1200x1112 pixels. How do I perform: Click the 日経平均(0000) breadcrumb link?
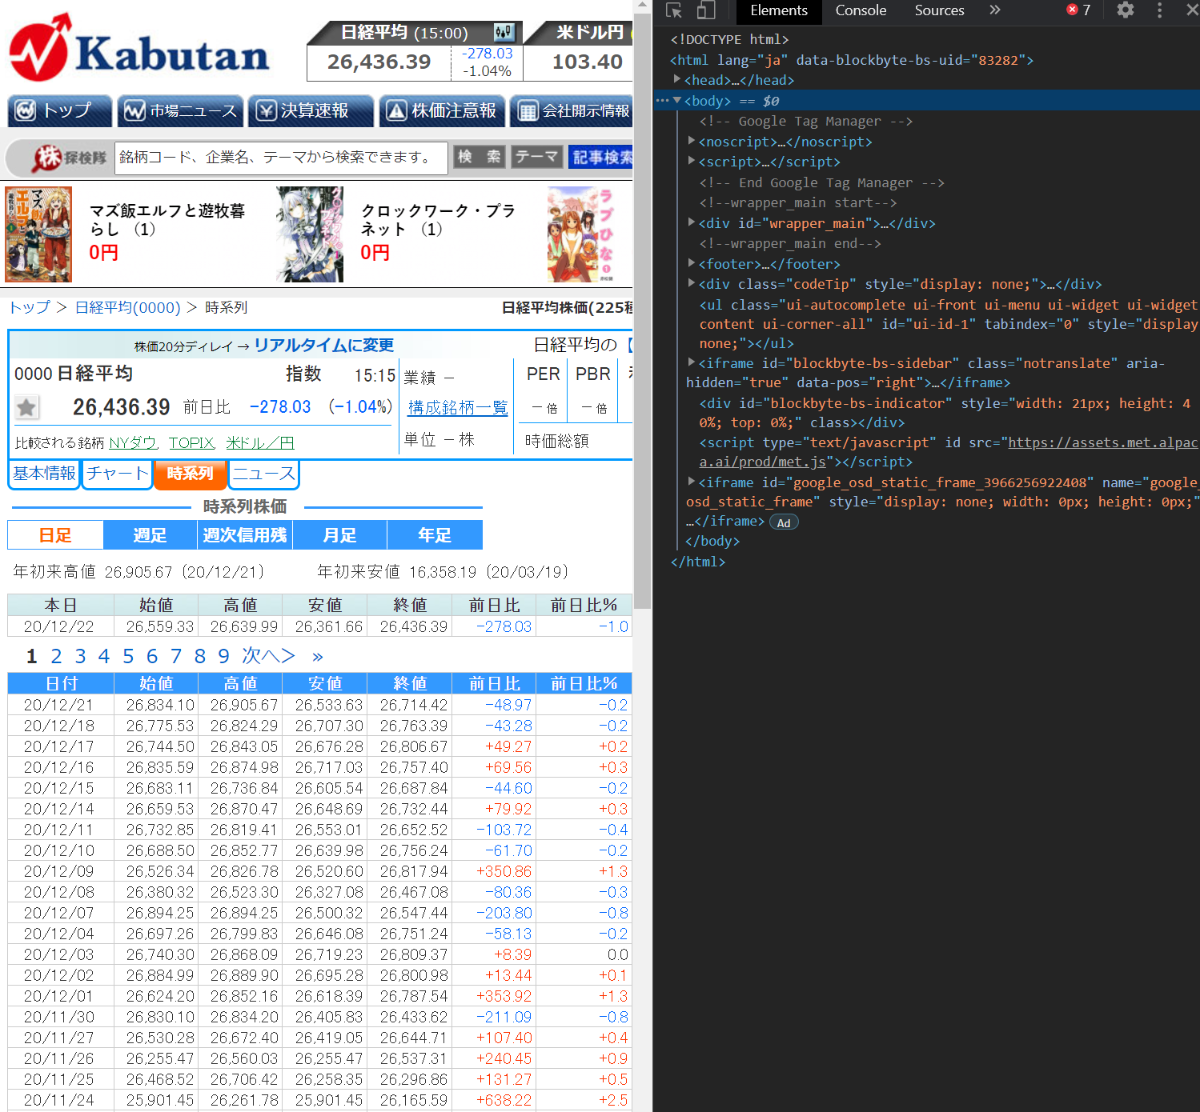point(127,307)
